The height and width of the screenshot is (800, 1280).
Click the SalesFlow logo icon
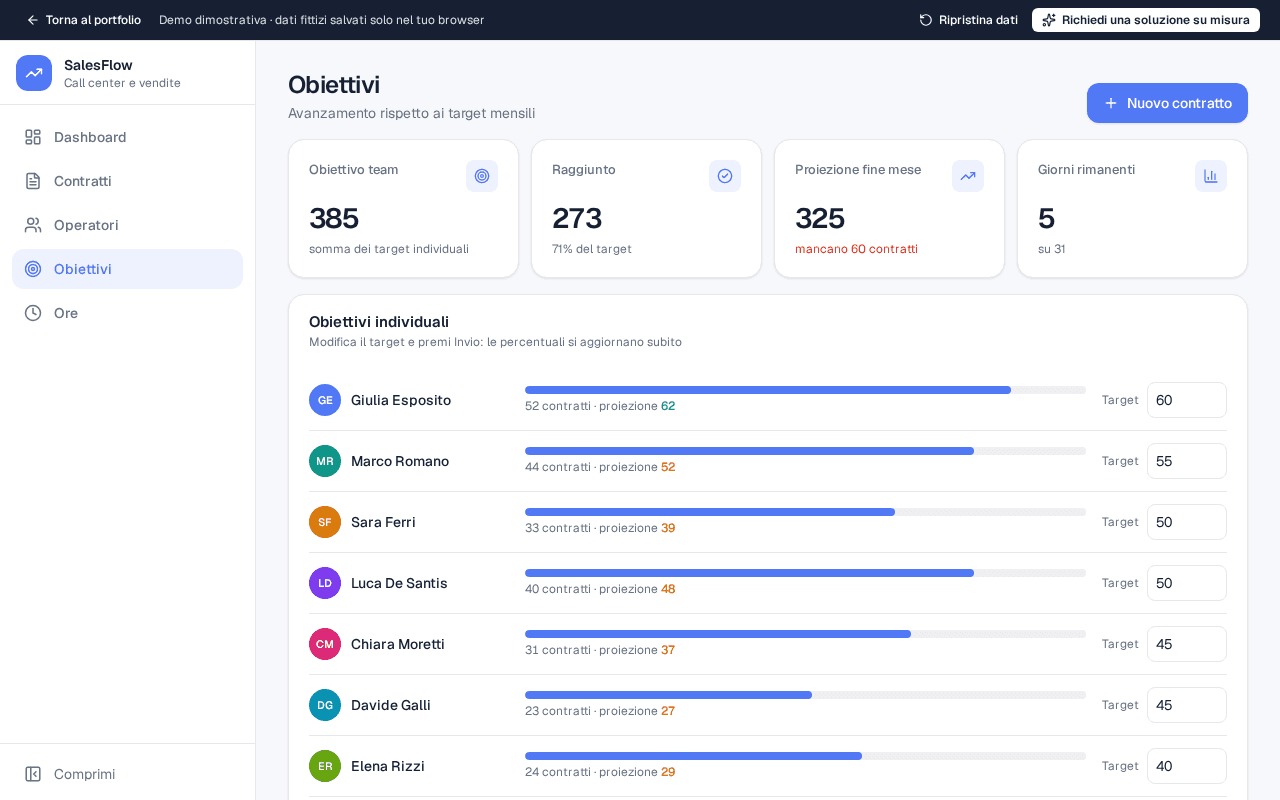(x=34, y=73)
